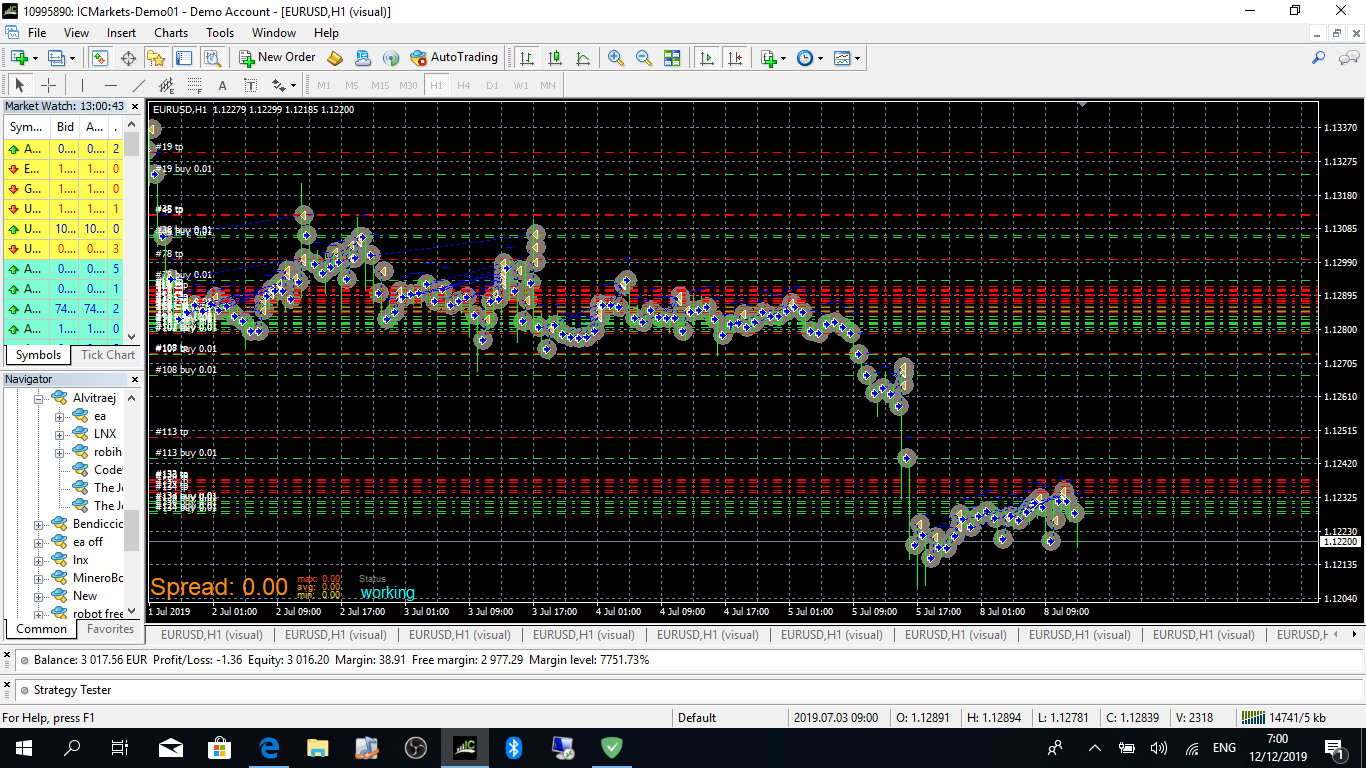
Task: Switch to the D1 timeframe
Action: coord(492,86)
